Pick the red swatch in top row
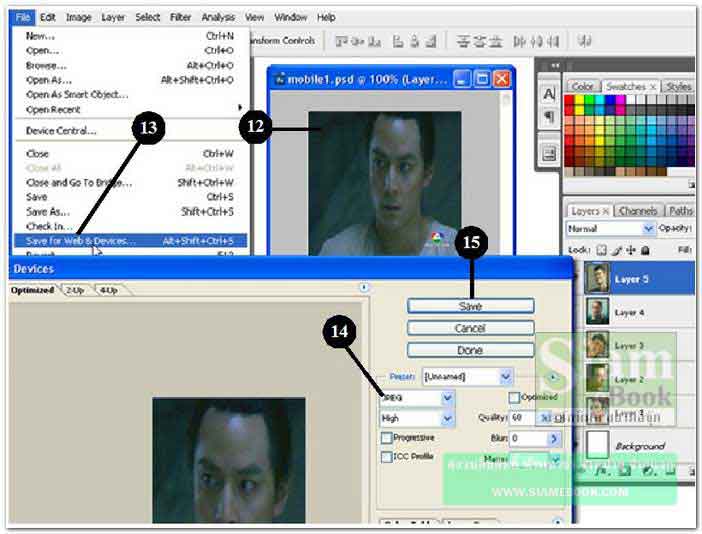Viewport: 702px width, 534px height. click(569, 99)
